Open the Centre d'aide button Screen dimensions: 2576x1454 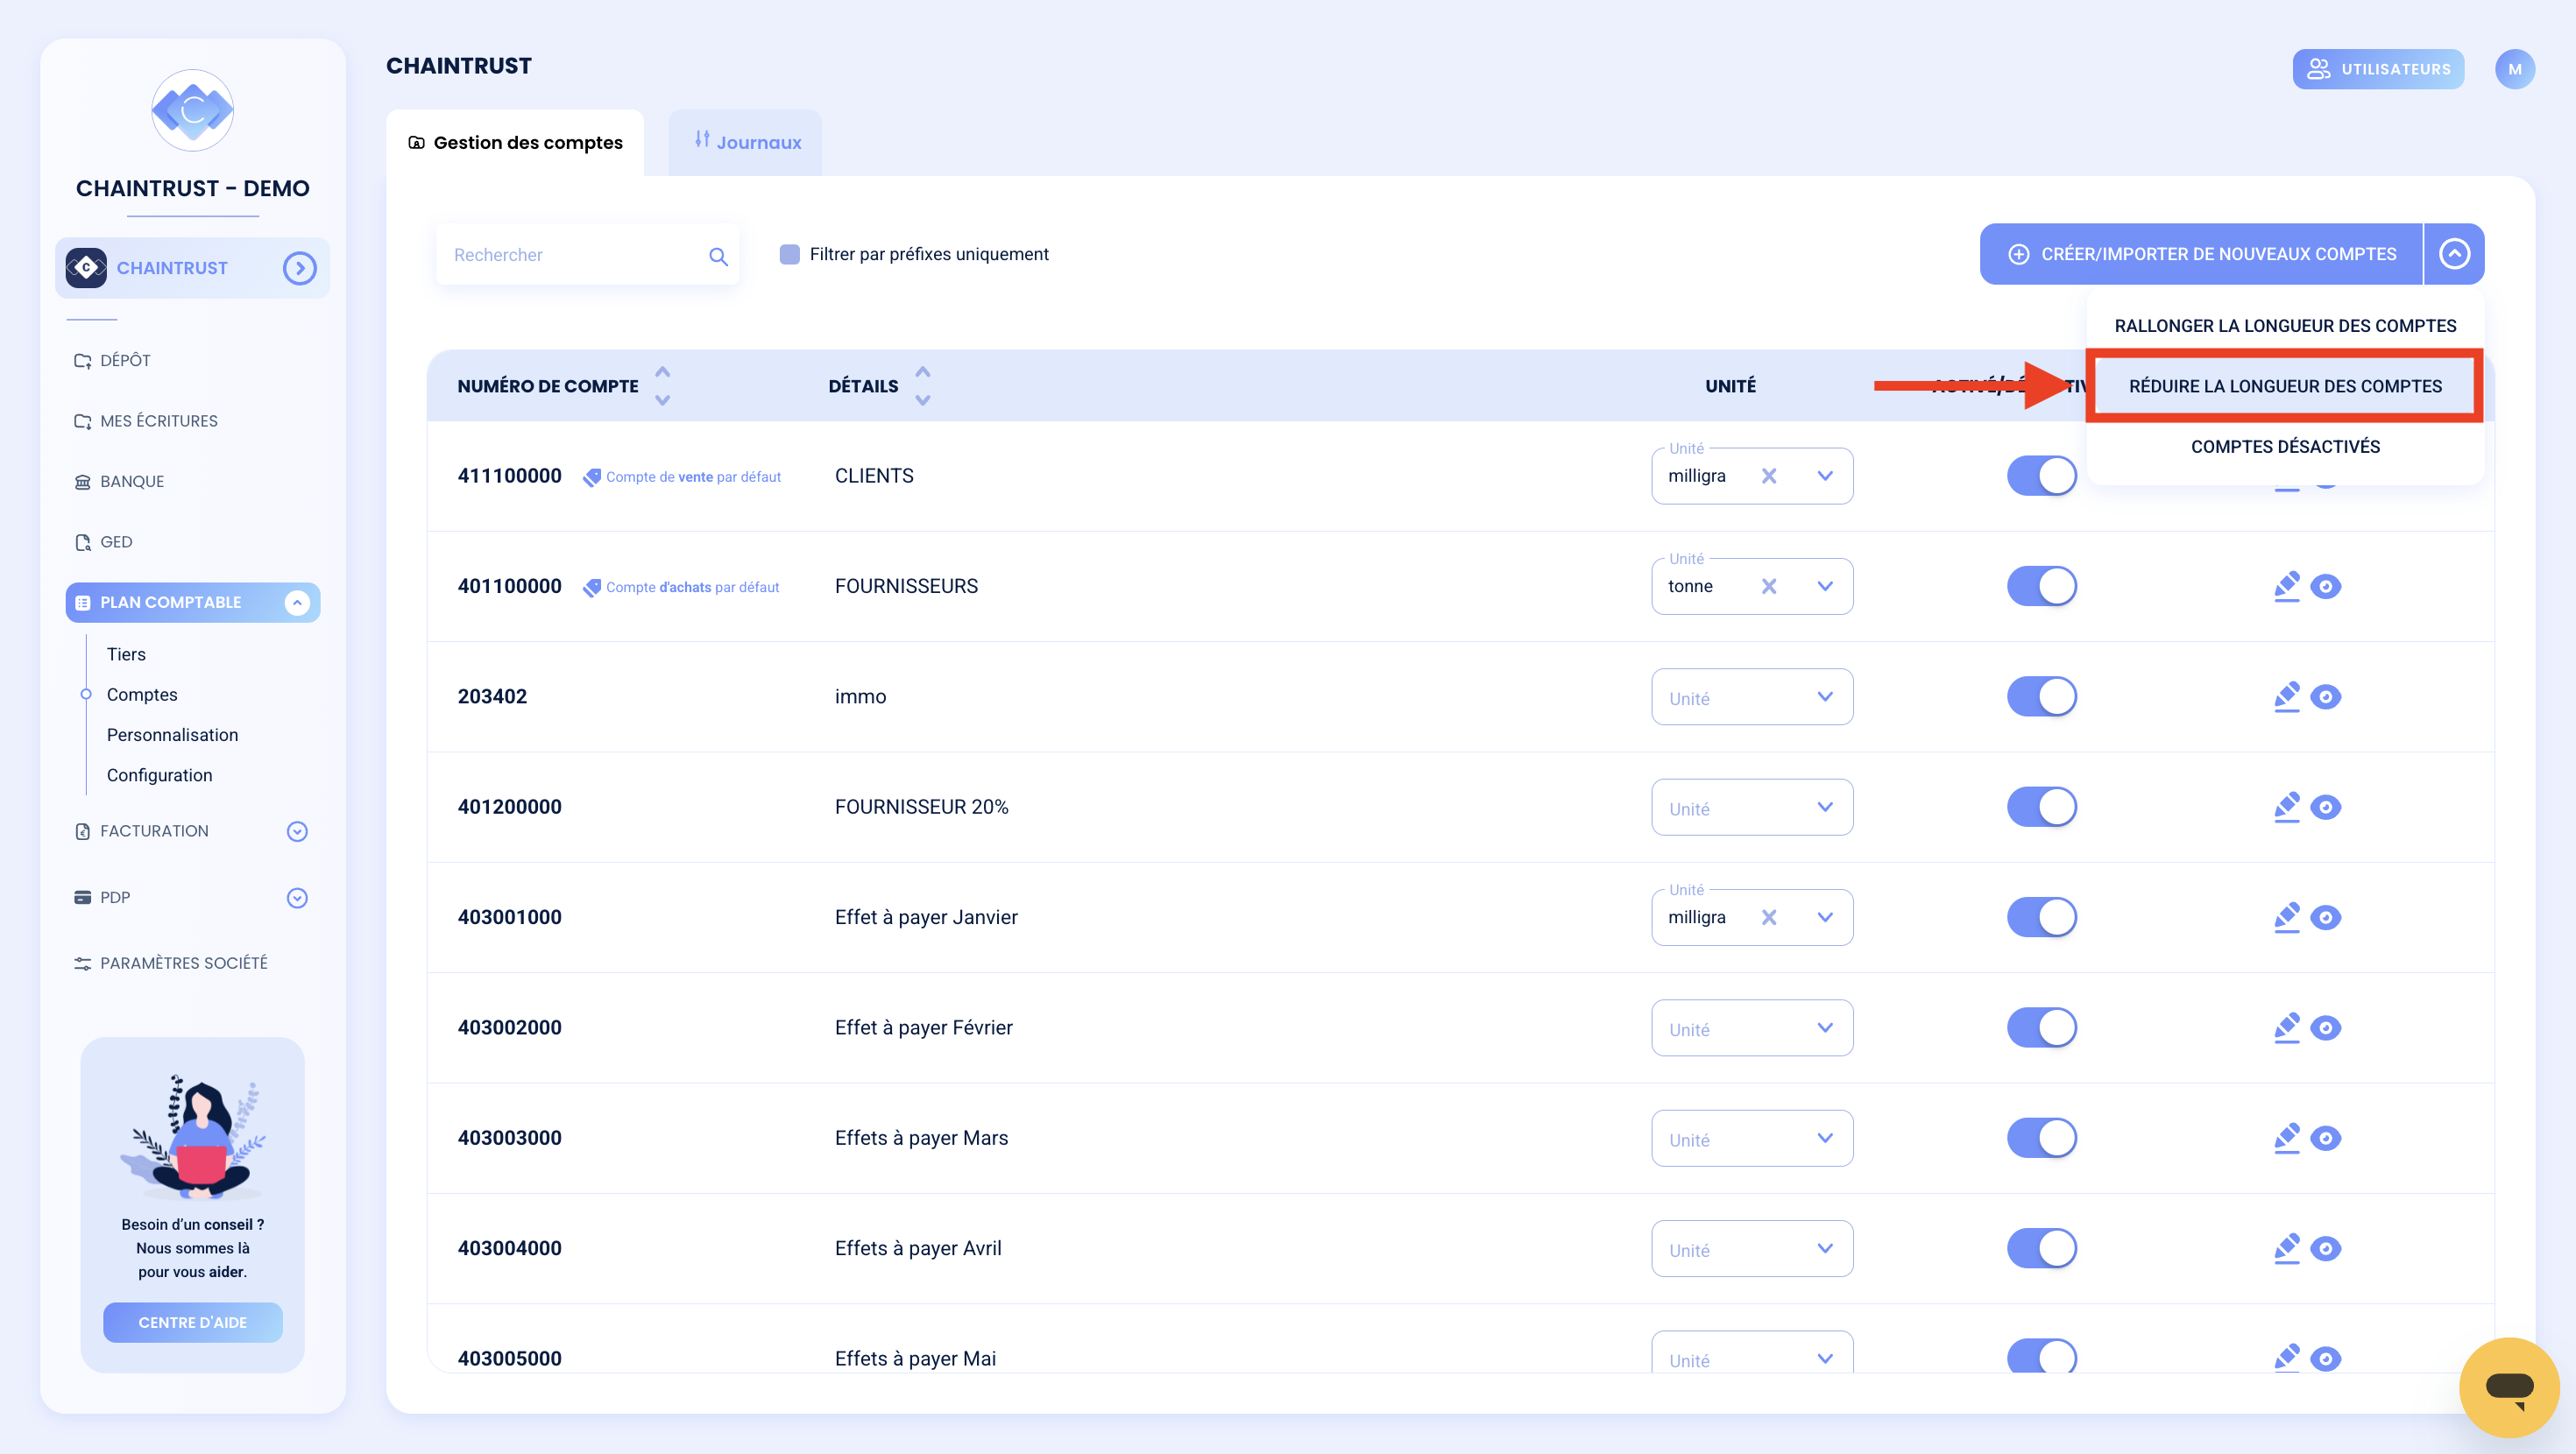point(192,1322)
